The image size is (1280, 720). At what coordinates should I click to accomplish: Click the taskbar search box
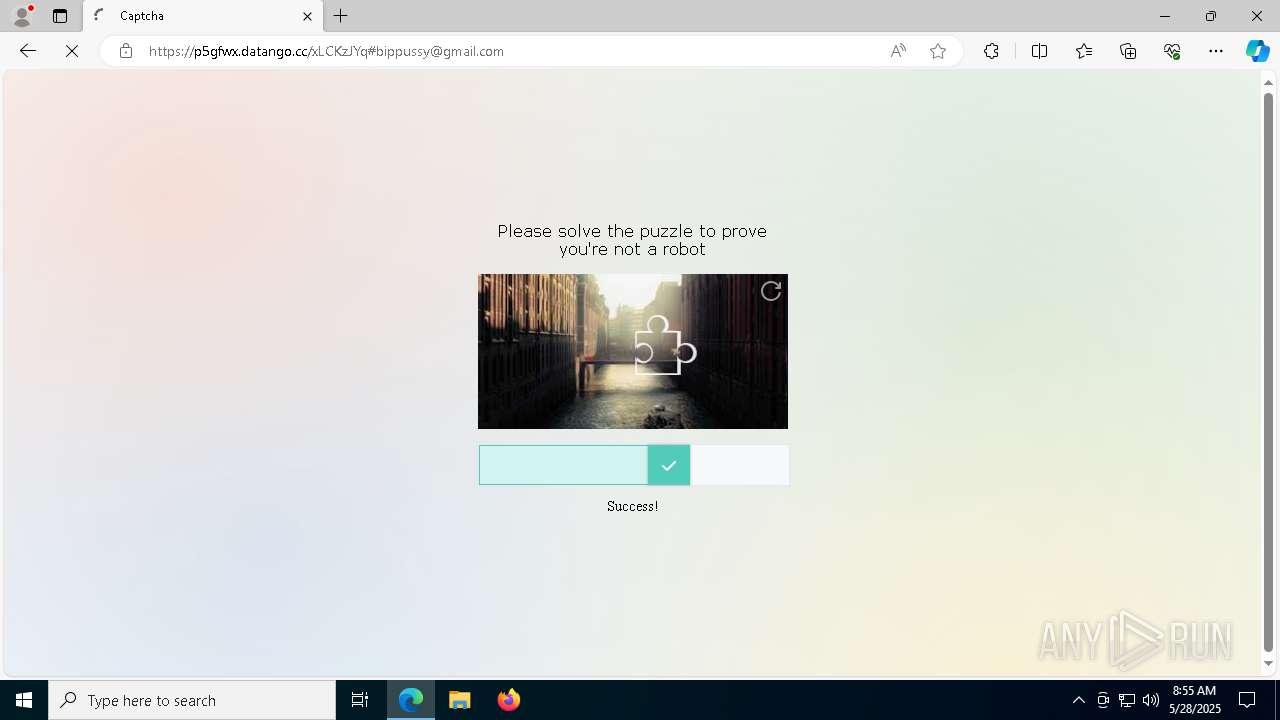192,700
